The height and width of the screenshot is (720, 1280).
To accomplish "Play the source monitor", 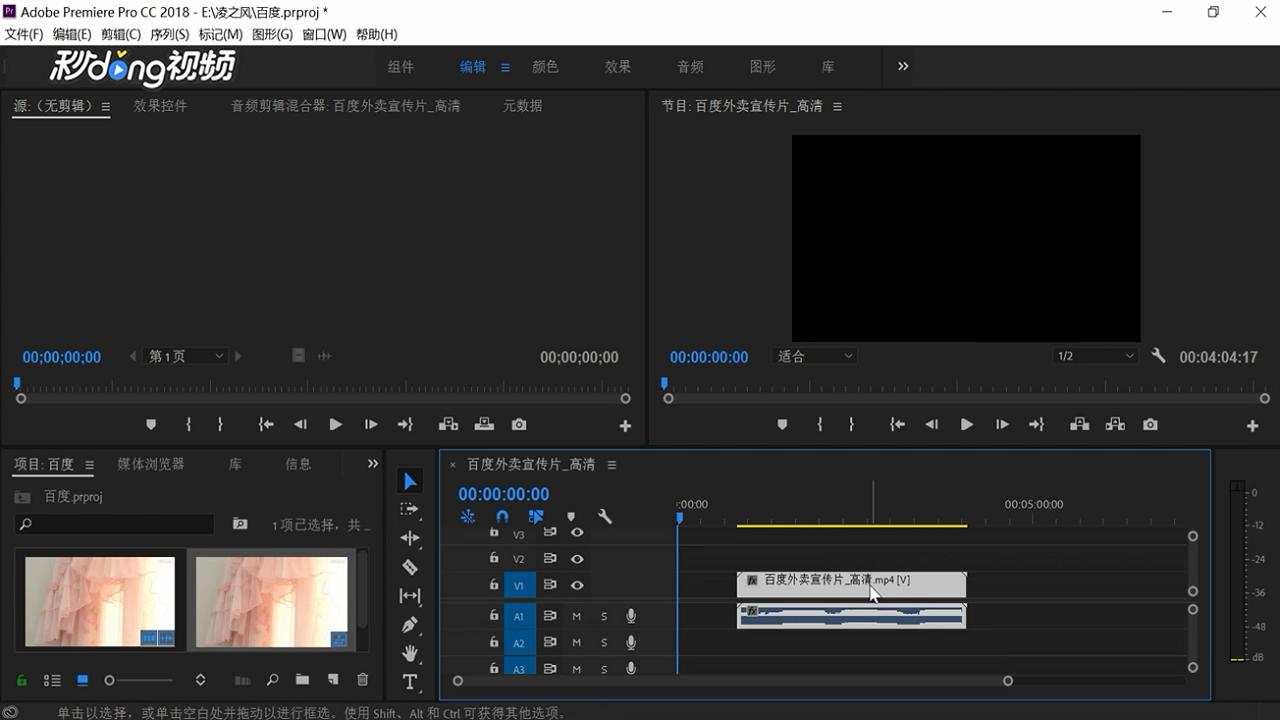I will tap(335, 425).
